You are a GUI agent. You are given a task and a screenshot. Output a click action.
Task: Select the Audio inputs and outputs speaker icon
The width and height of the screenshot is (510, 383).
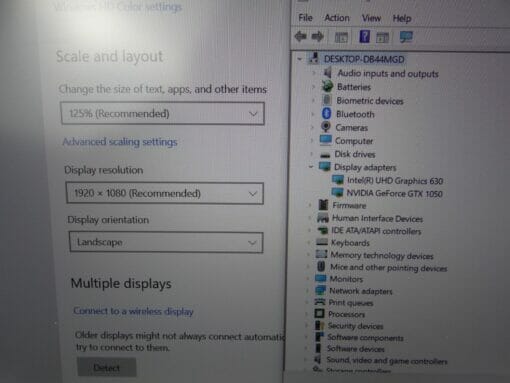coord(328,72)
